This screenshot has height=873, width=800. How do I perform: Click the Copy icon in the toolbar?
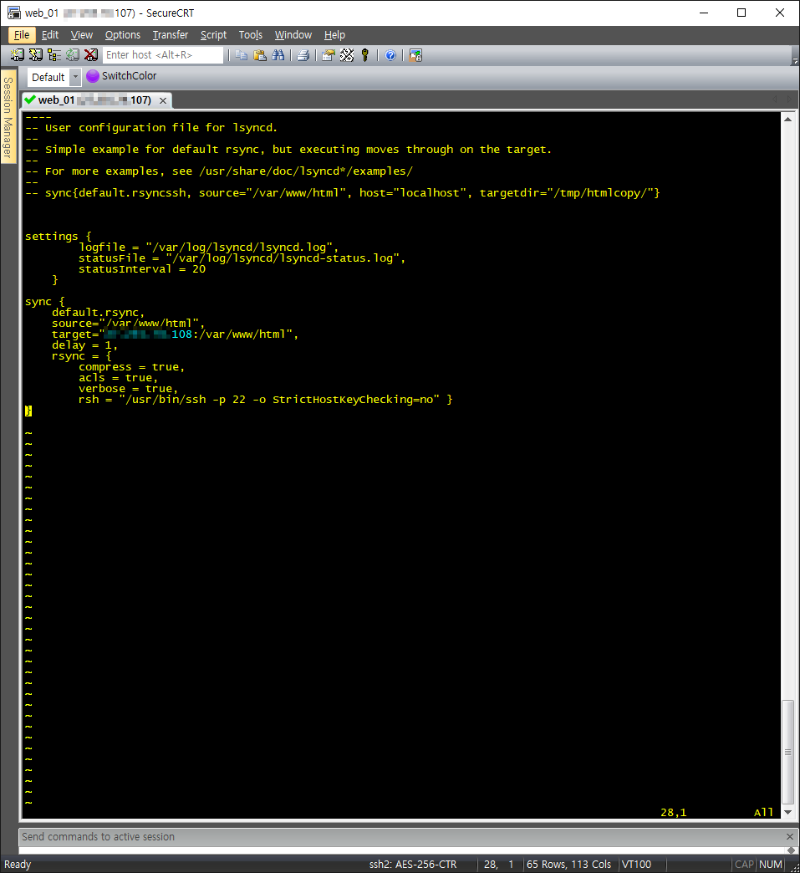(241, 56)
